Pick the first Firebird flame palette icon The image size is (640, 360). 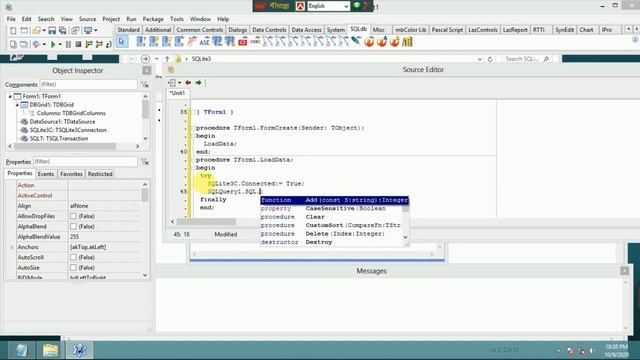[369, 42]
